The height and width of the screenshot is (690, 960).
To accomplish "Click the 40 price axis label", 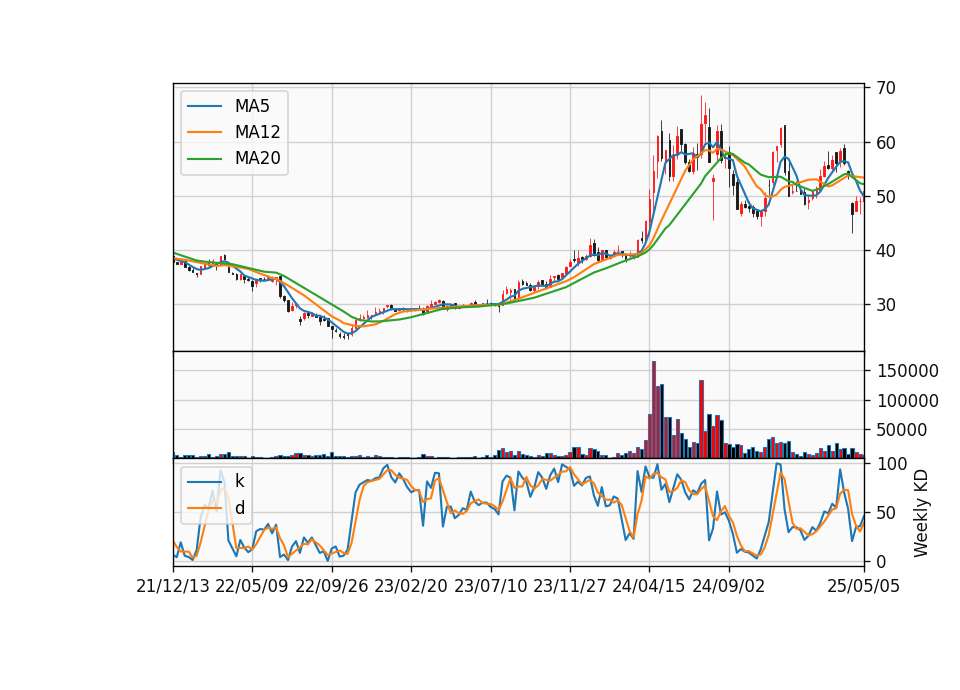I will pyautogui.click(x=886, y=251).
